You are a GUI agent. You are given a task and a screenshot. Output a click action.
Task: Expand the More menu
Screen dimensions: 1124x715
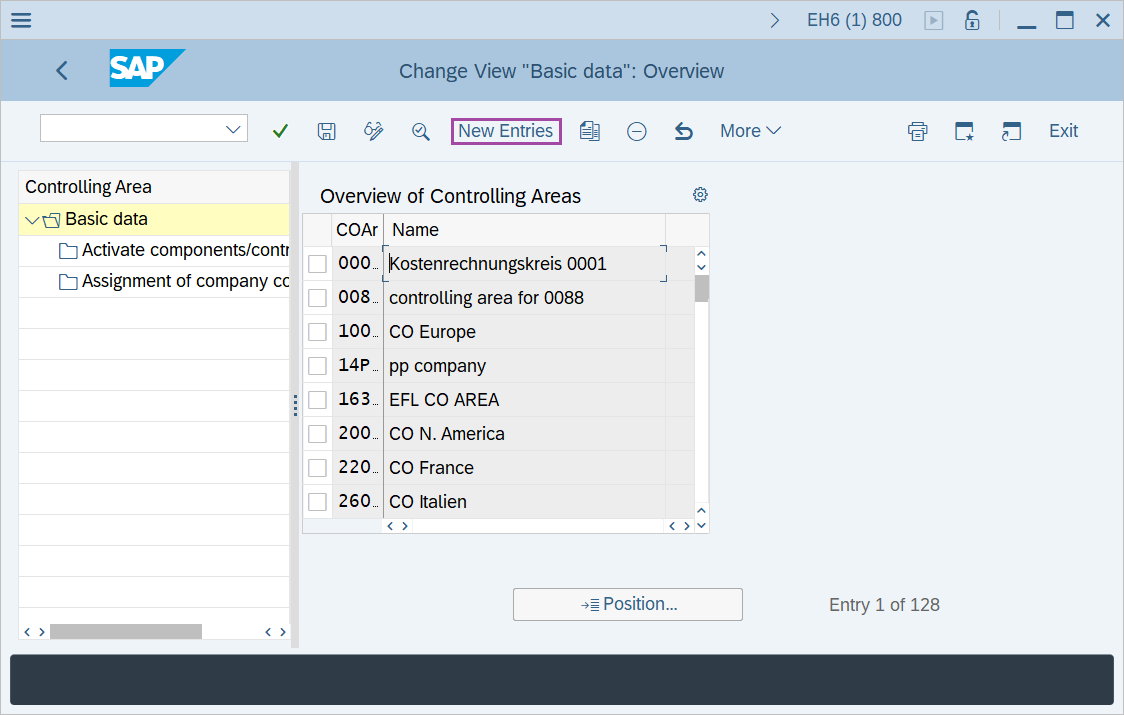[x=750, y=131]
